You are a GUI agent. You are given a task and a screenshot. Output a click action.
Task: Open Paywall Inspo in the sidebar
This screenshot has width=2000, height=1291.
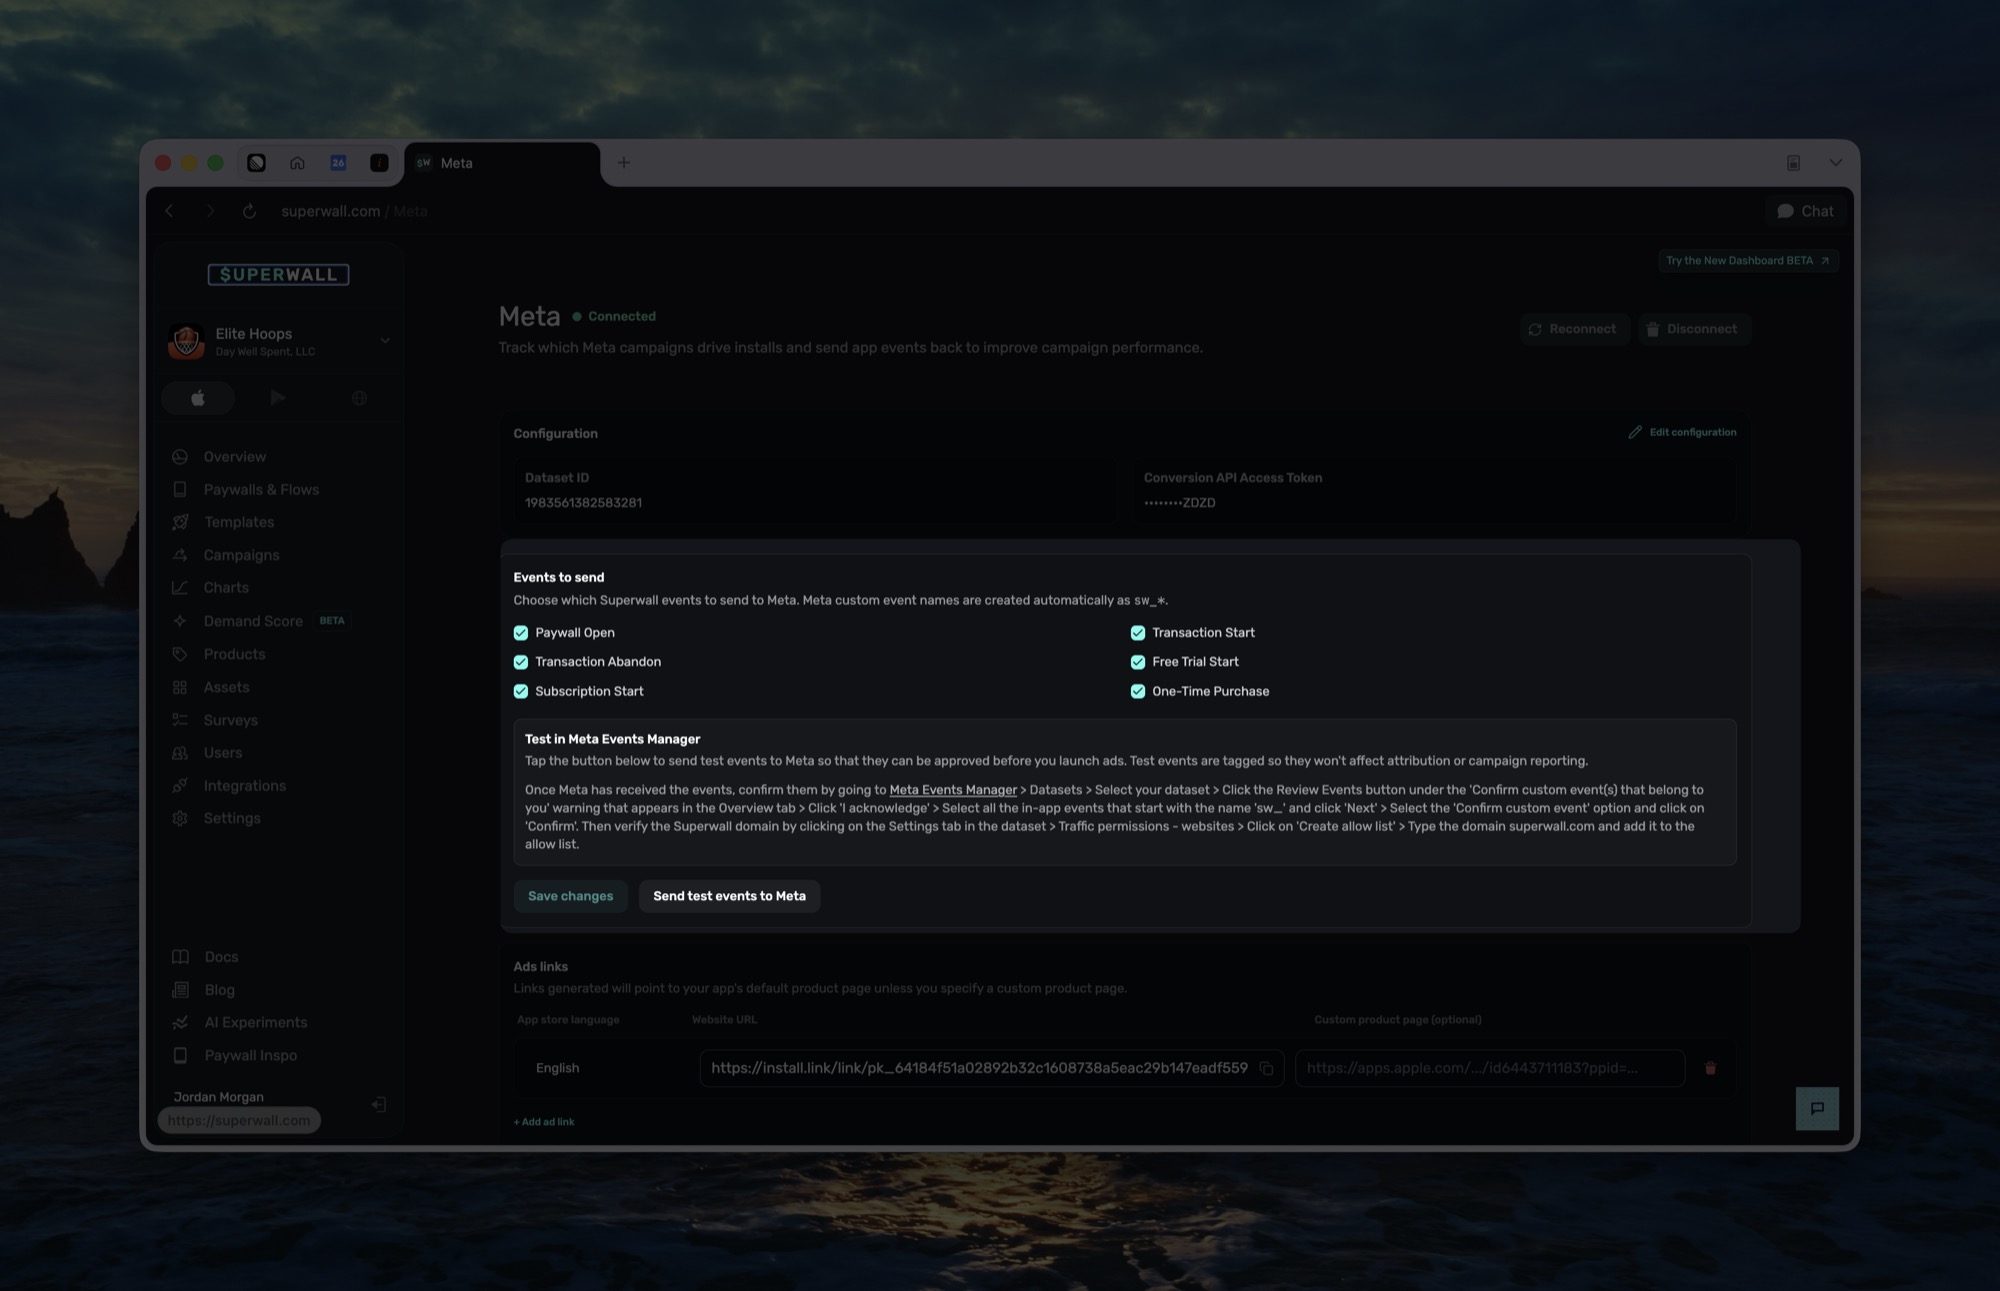(x=250, y=1055)
